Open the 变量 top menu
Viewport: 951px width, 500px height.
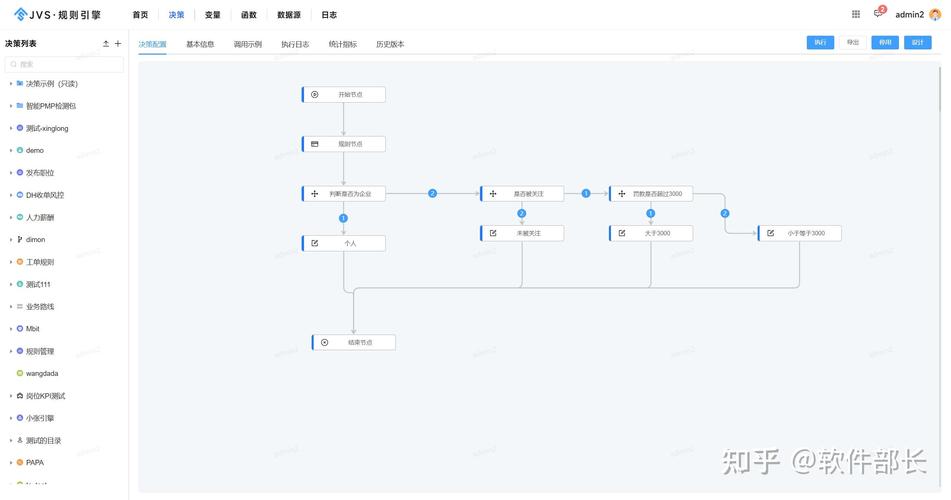click(213, 15)
